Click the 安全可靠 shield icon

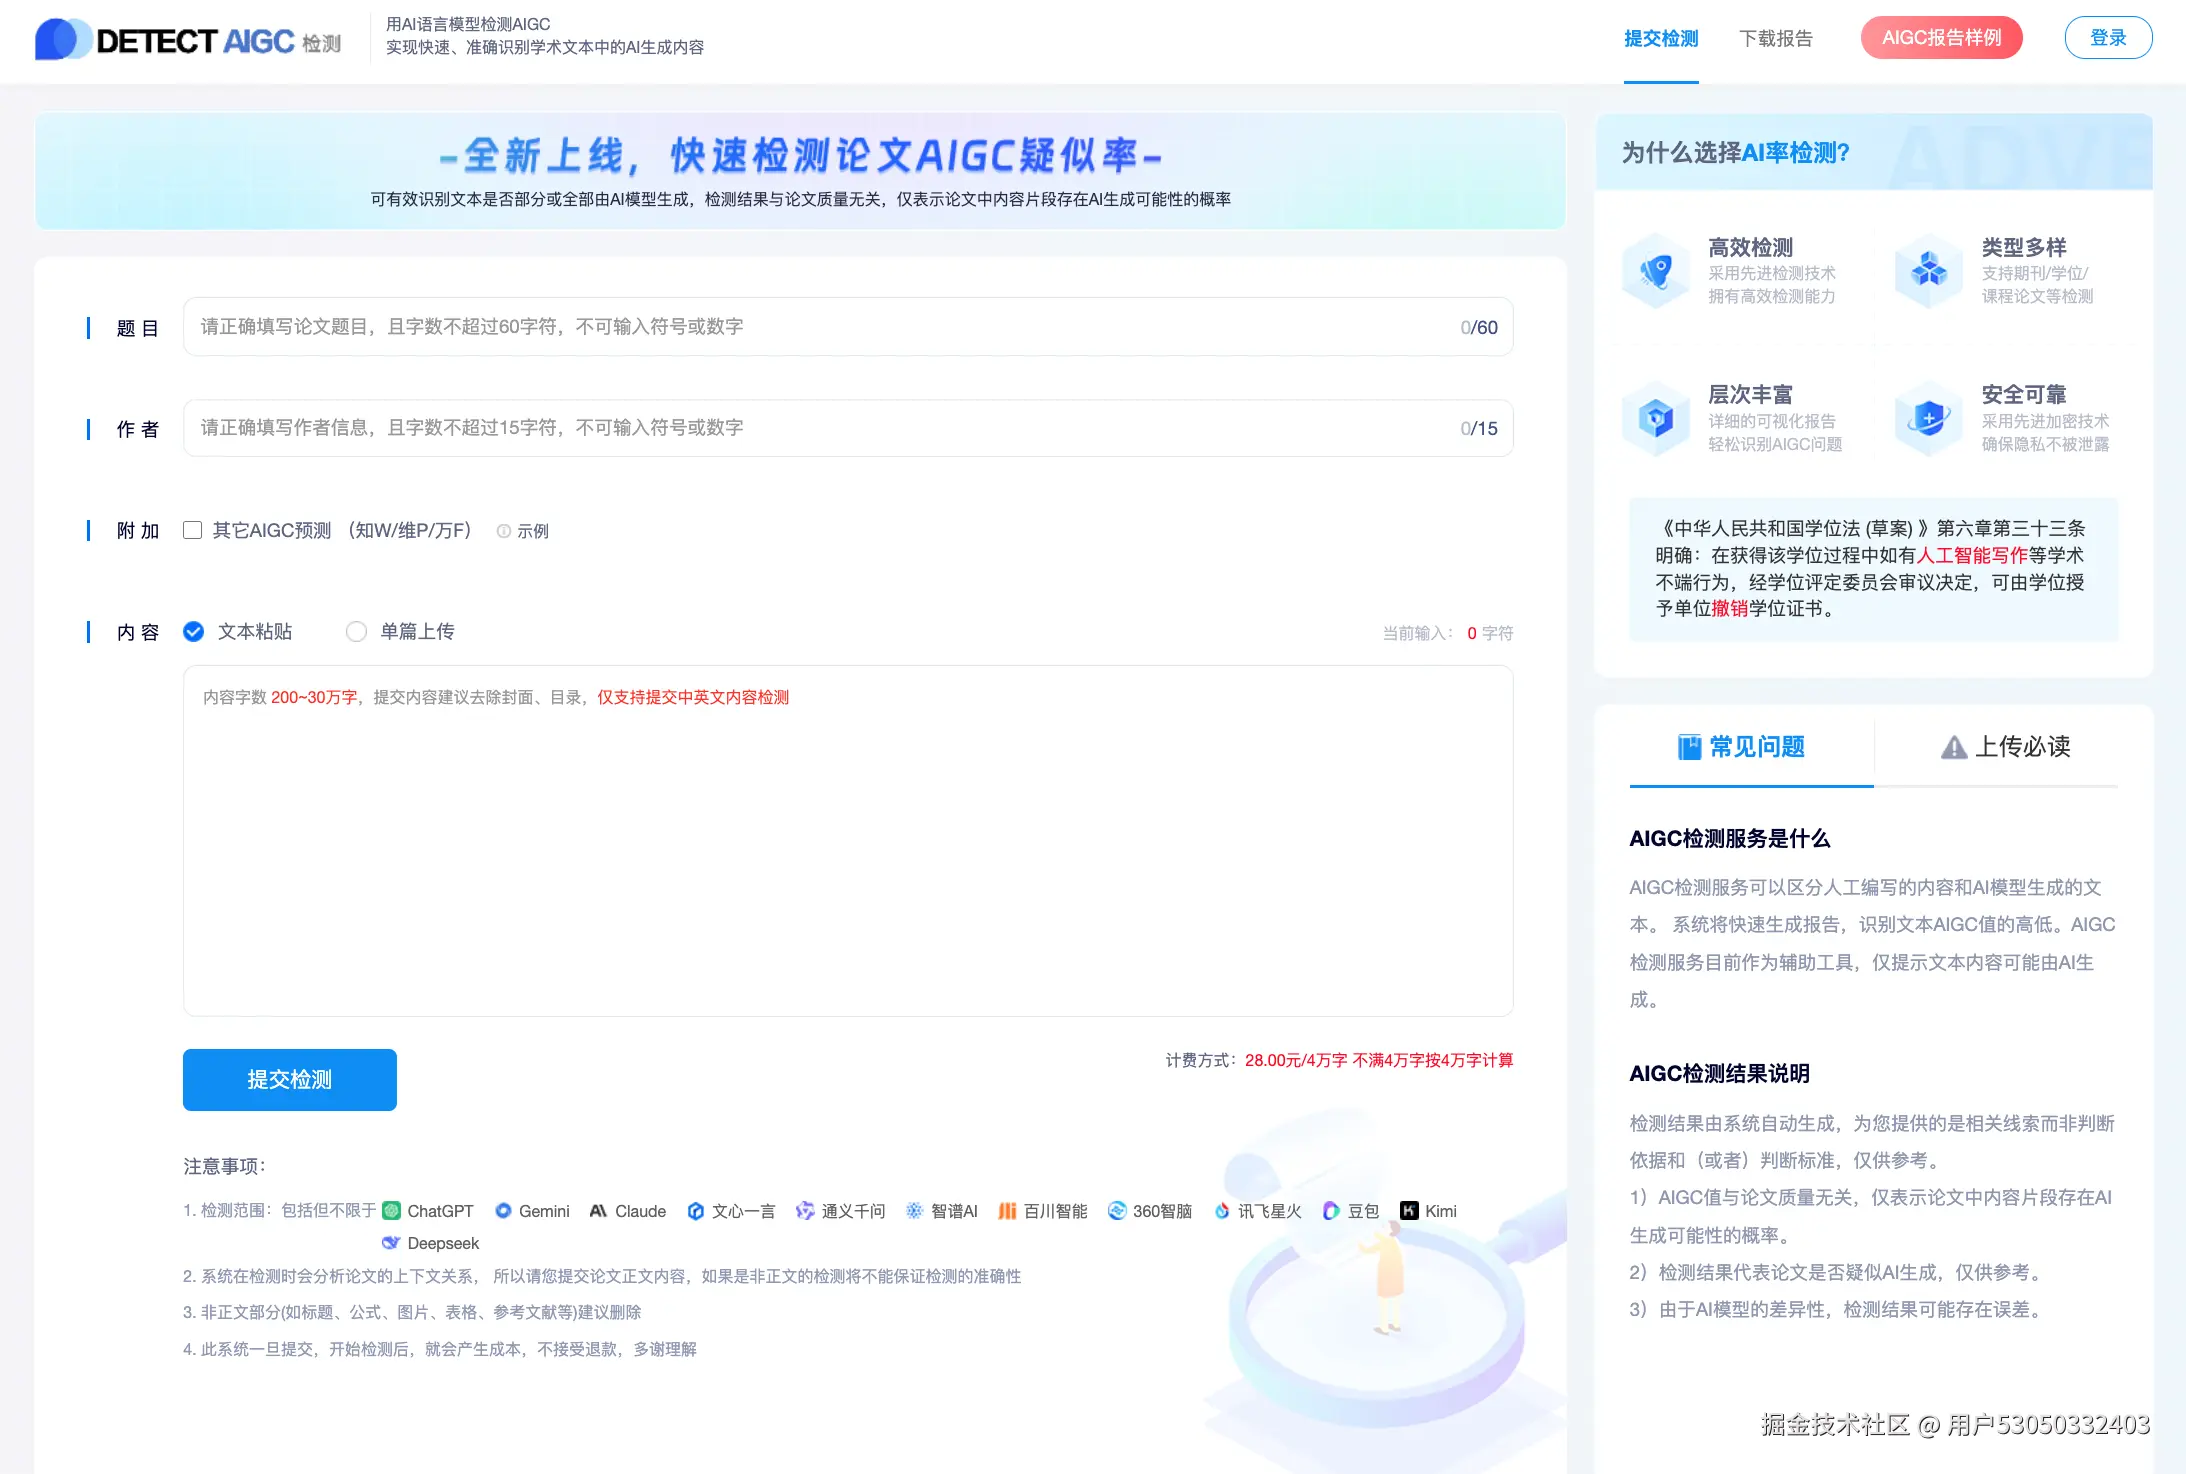(x=1929, y=417)
